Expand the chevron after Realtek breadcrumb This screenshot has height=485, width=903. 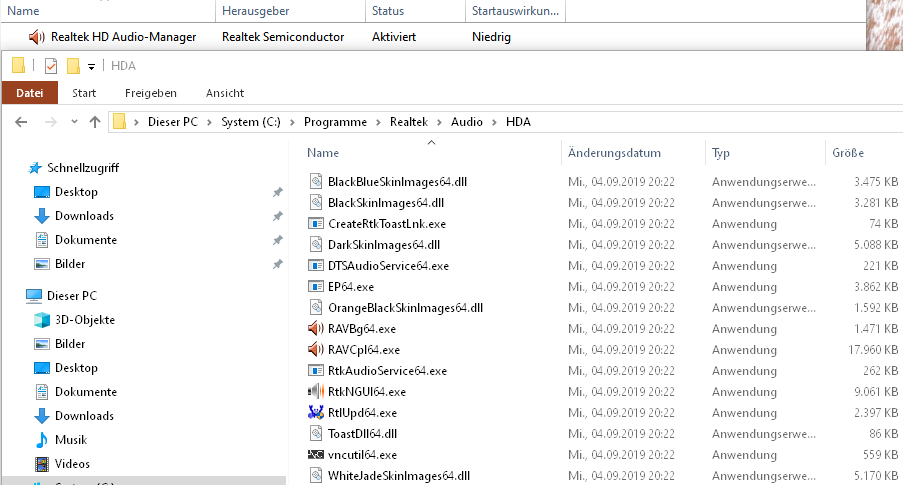(439, 122)
